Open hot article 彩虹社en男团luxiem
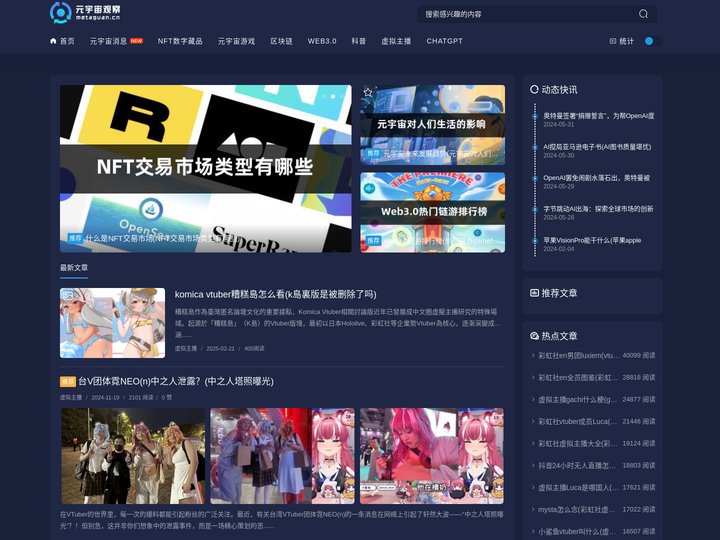Viewport: 720px width, 540px height. point(579,355)
